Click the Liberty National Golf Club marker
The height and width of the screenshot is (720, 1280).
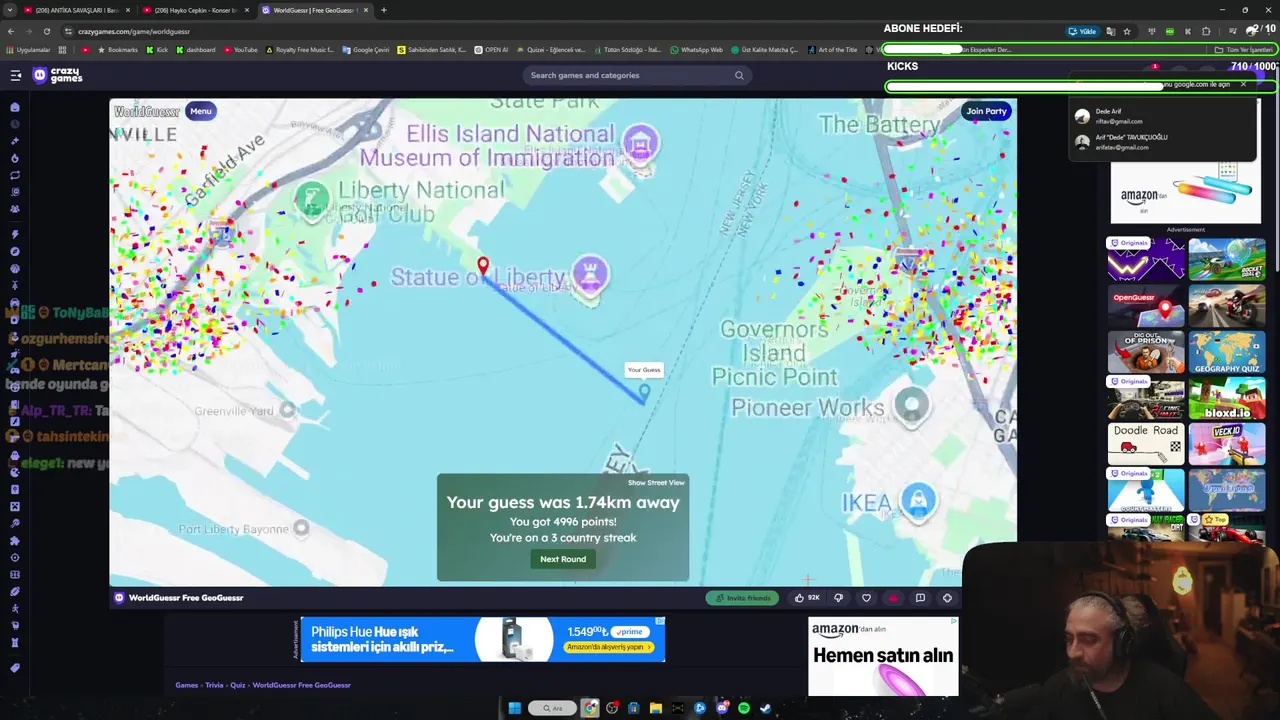[312, 200]
